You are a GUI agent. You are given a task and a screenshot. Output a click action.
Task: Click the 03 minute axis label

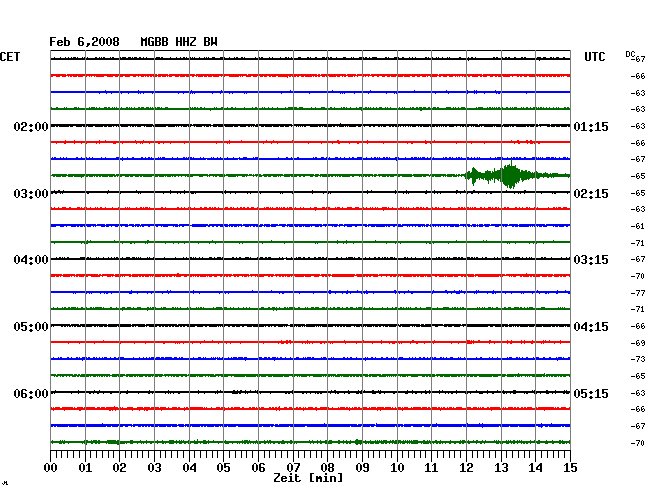click(154, 467)
